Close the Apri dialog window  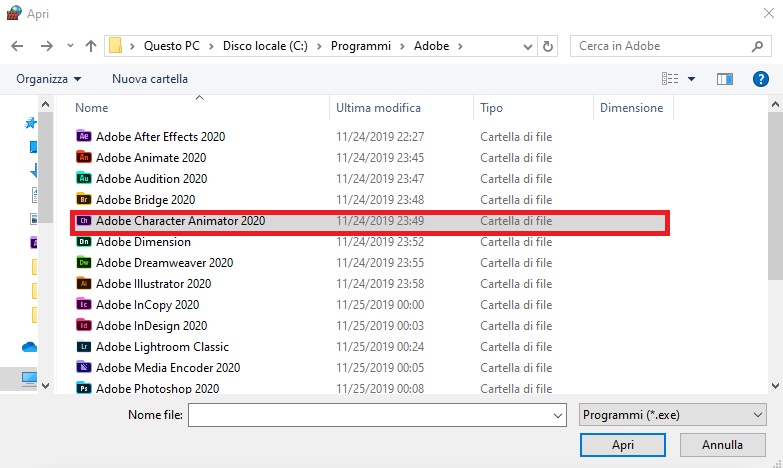tap(769, 13)
